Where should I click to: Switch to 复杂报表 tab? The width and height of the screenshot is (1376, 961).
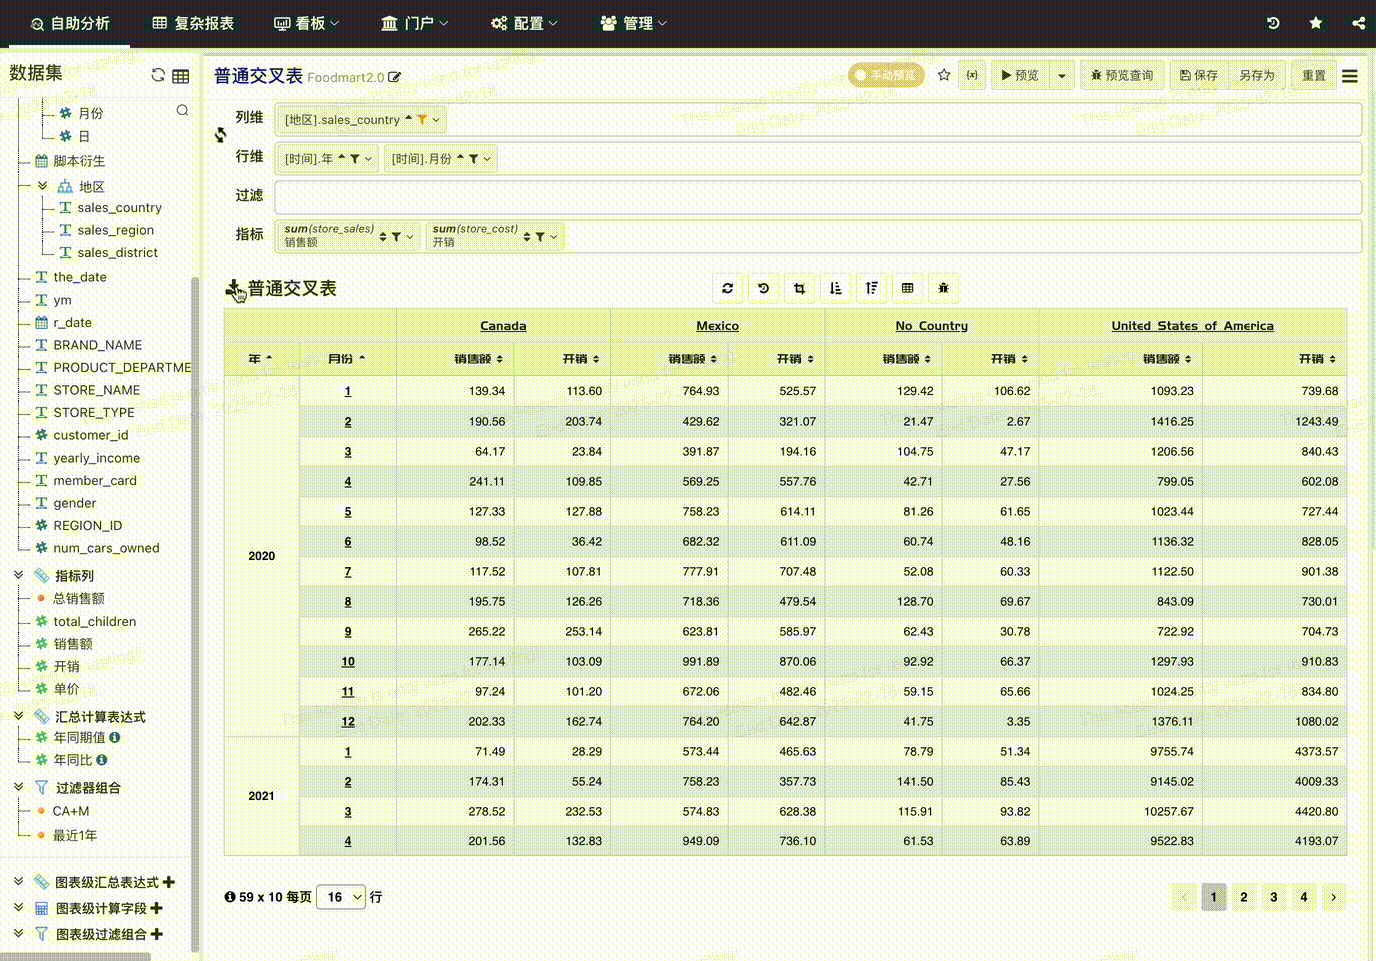193,23
